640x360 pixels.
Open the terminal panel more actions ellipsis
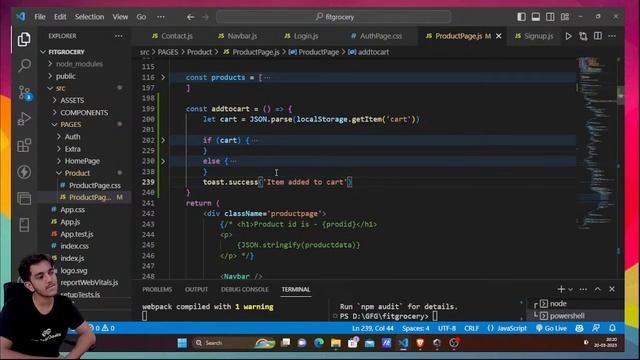pyautogui.click(x=583, y=289)
